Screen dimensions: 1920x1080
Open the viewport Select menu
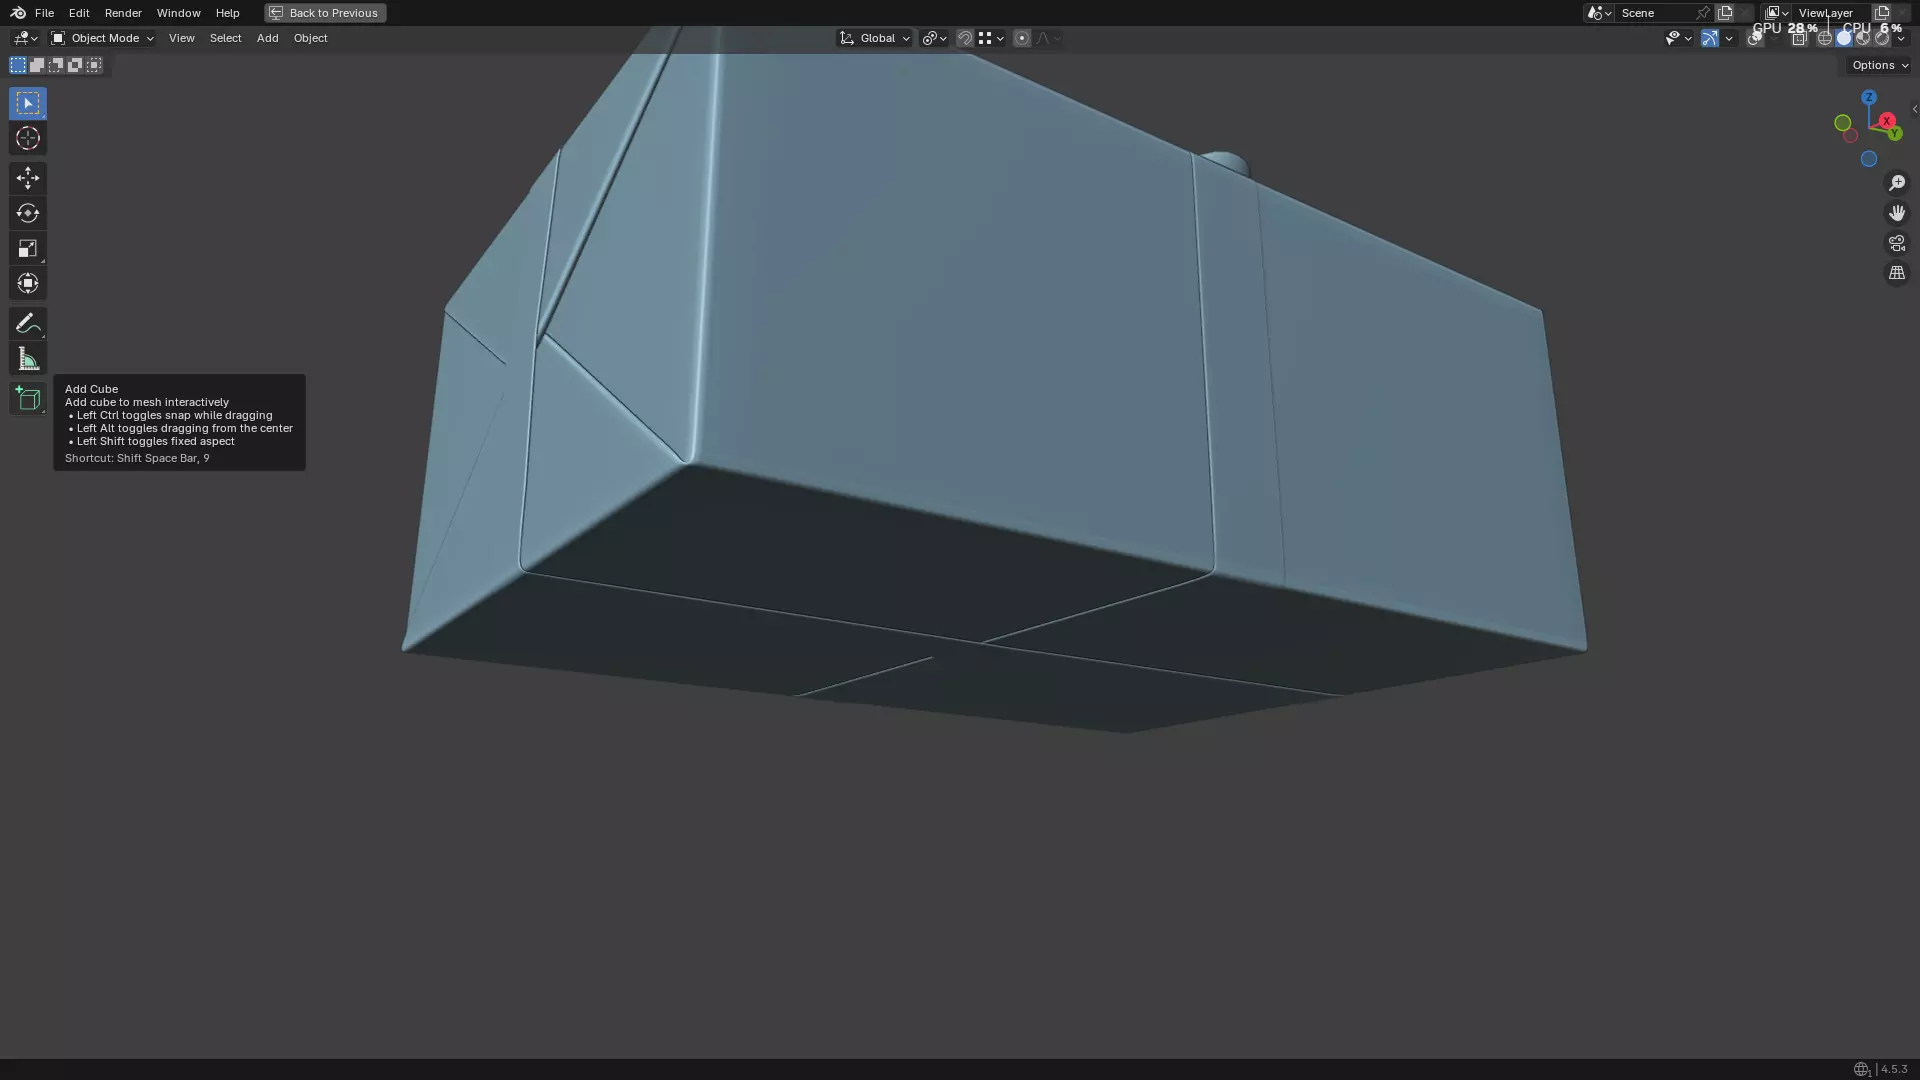coord(225,38)
